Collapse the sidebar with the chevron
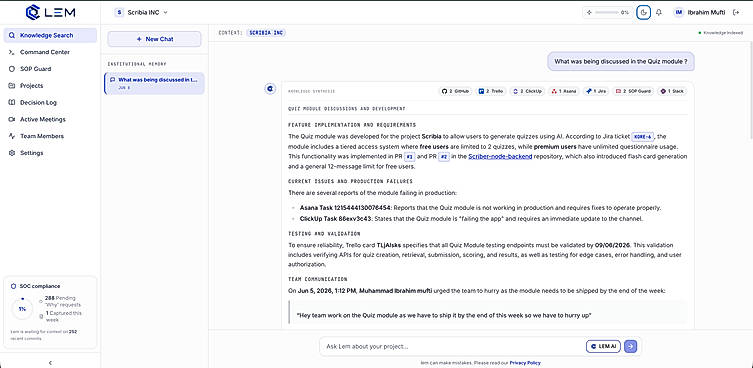Viewport: 753px width, 368px height. point(50,363)
